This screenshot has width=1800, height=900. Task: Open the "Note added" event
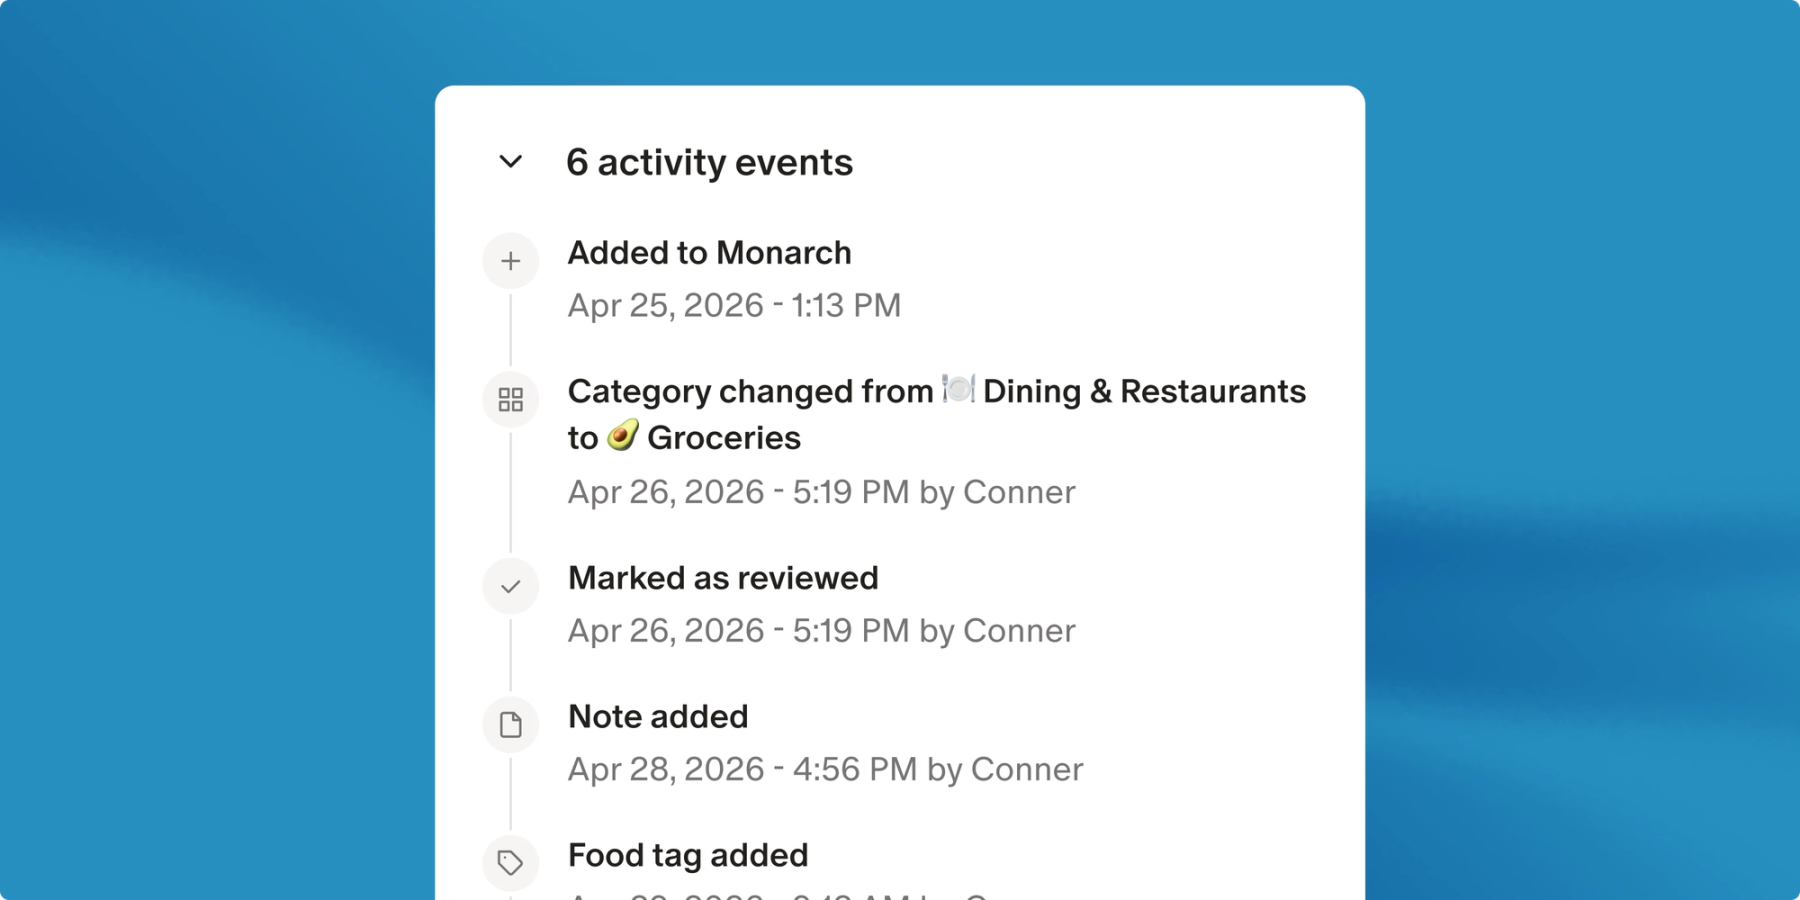pos(658,717)
